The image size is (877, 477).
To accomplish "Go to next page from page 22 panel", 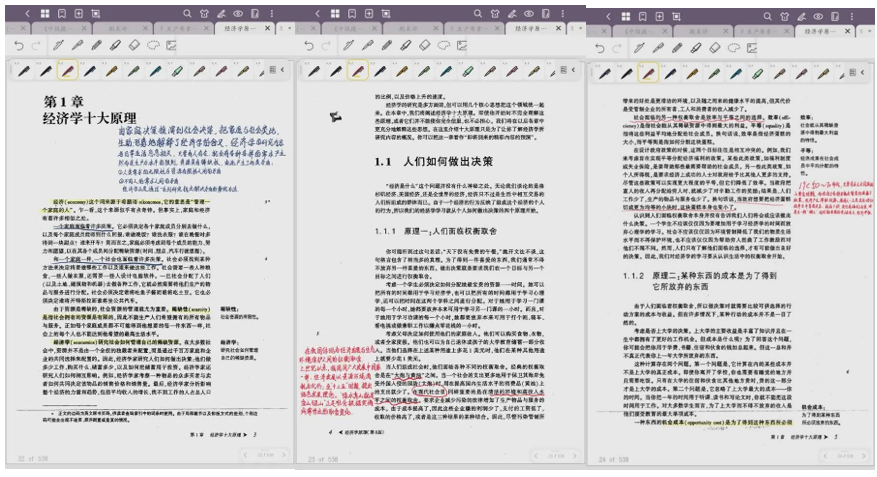I will pos(281,456).
